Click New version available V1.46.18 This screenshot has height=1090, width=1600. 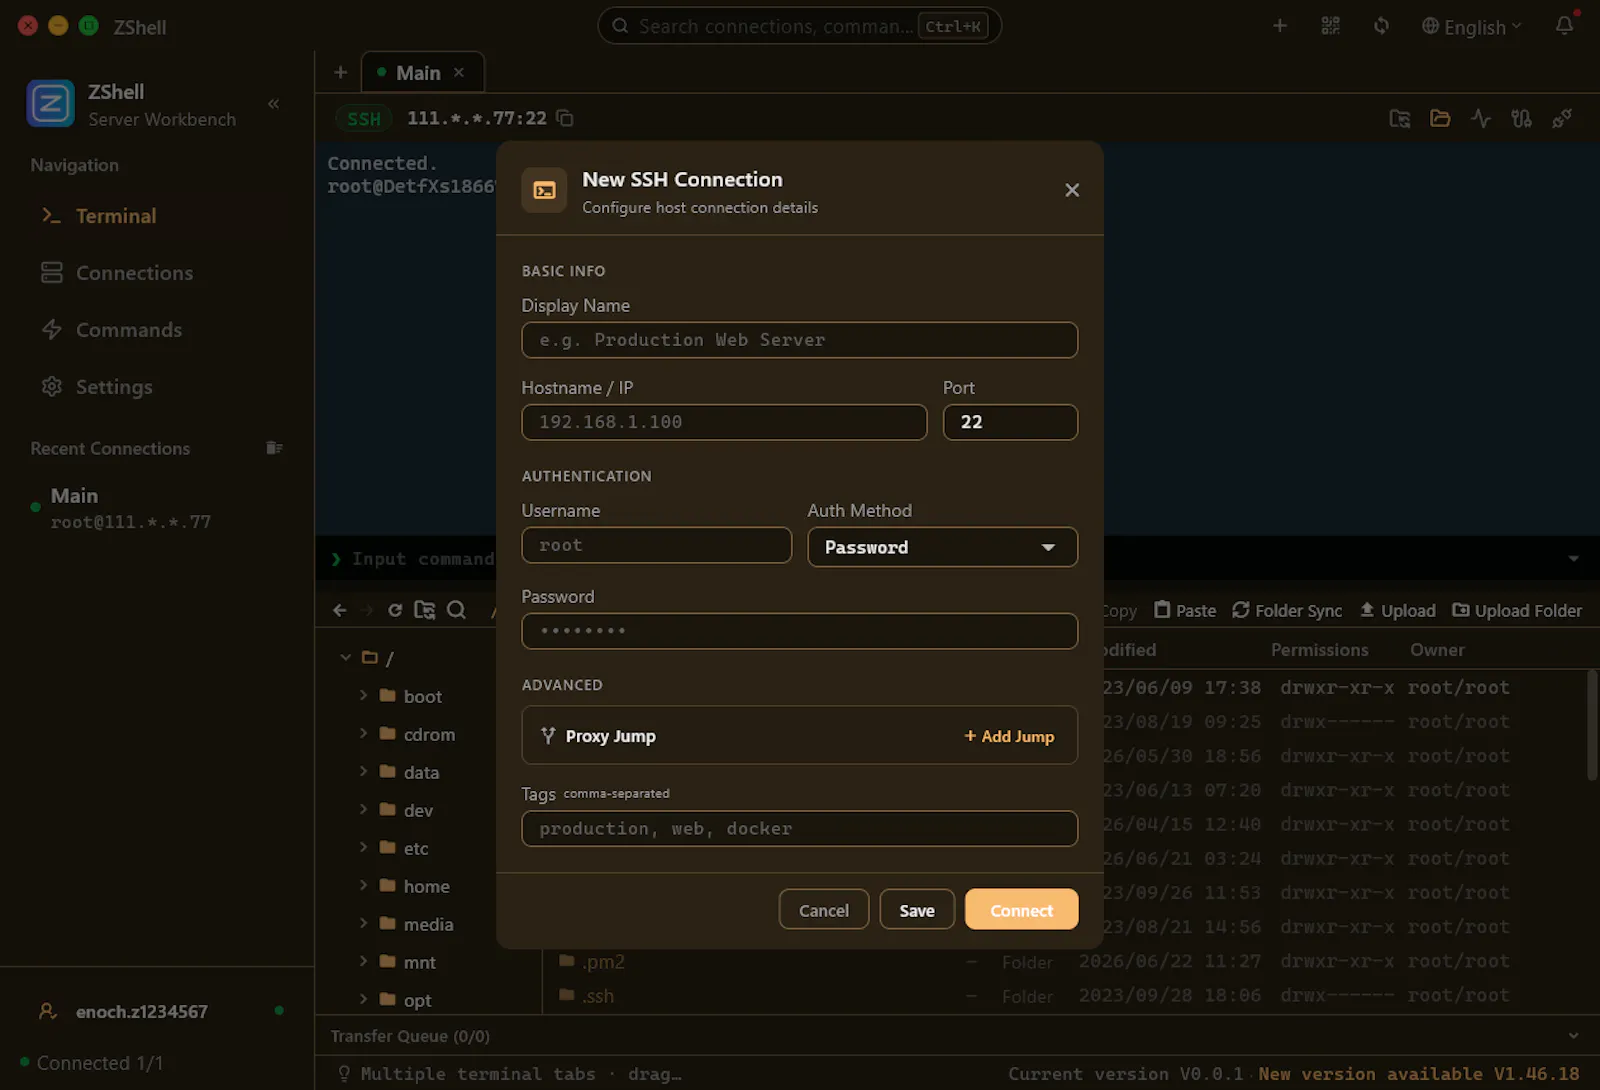click(1419, 1074)
